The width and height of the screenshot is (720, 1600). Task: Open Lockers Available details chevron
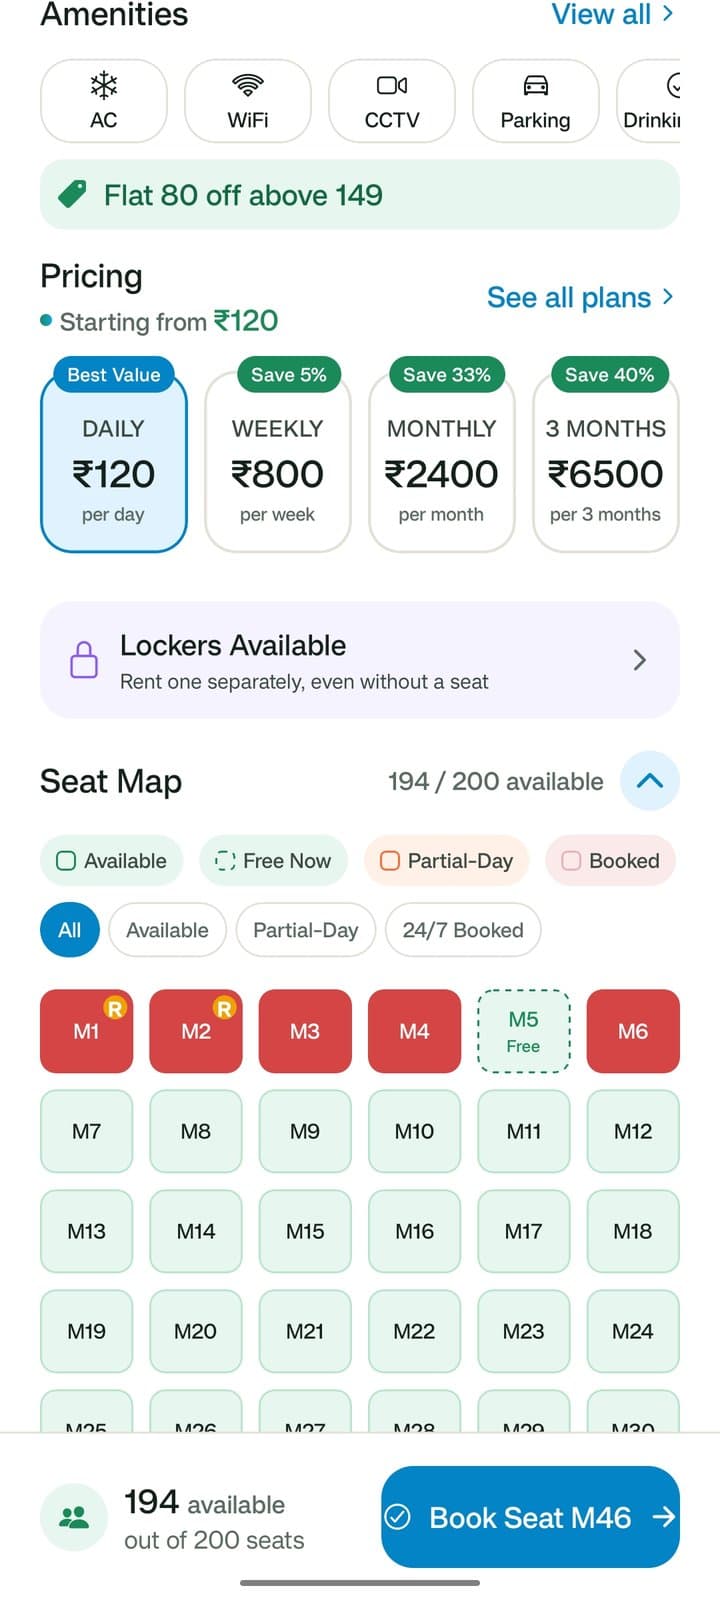coord(640,660)
